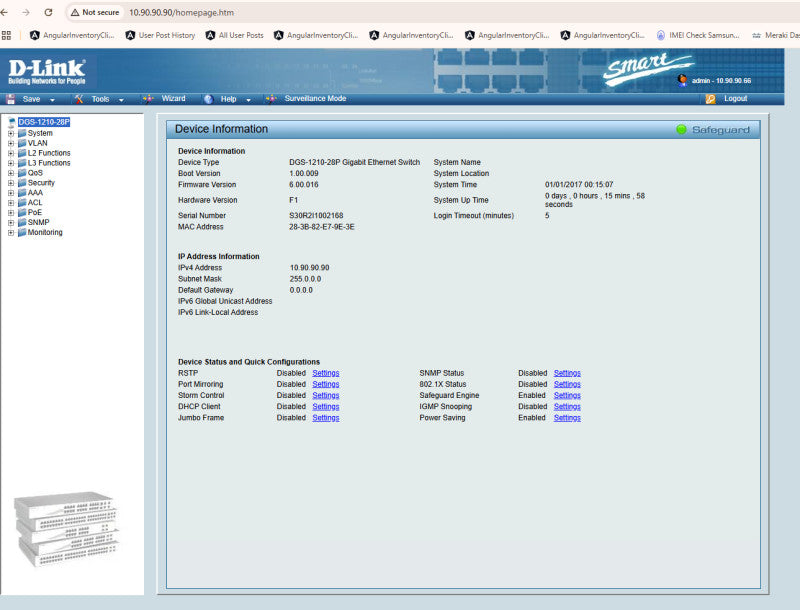Click the AAA folder icon

click(x=22, y=193)
